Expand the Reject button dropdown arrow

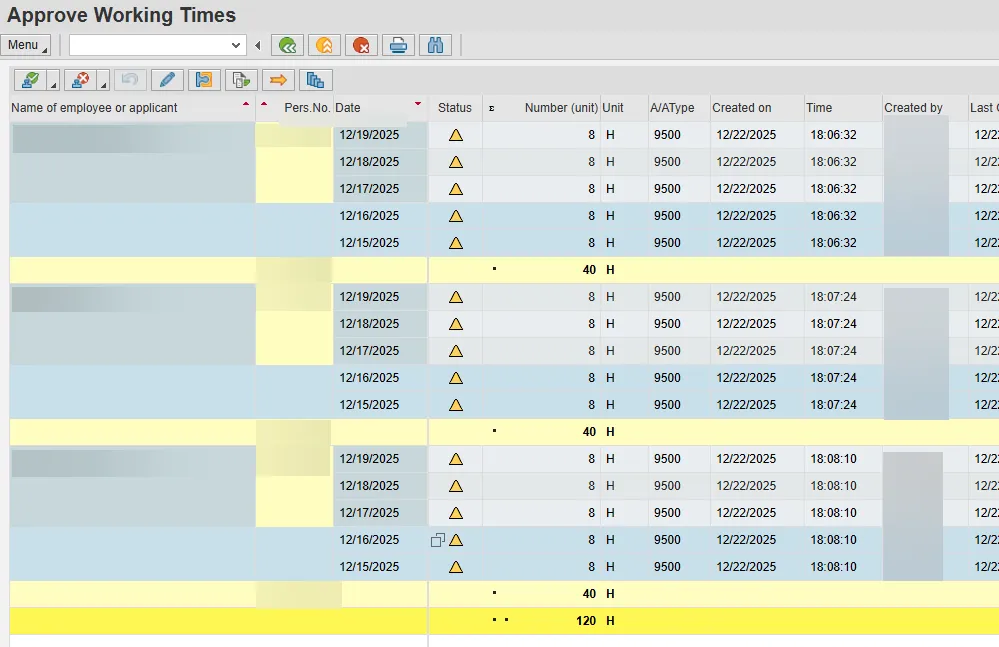pyautogui.click(x=103, y=84)
